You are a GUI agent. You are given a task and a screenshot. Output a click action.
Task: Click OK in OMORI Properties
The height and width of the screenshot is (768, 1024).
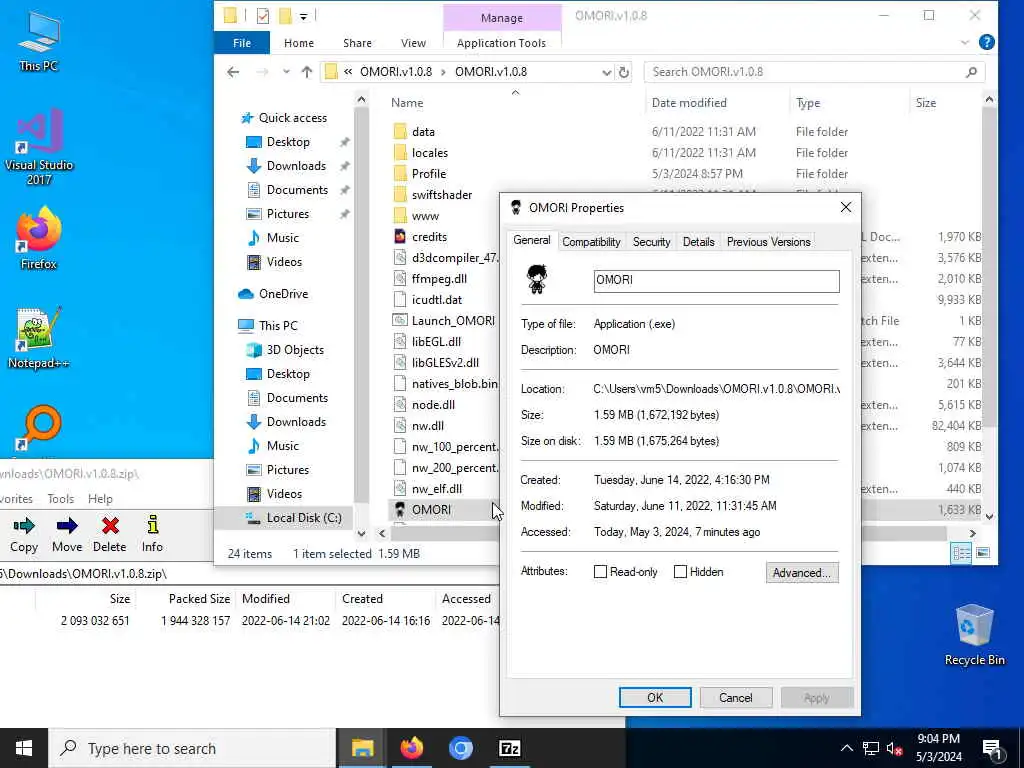(655, 697)
